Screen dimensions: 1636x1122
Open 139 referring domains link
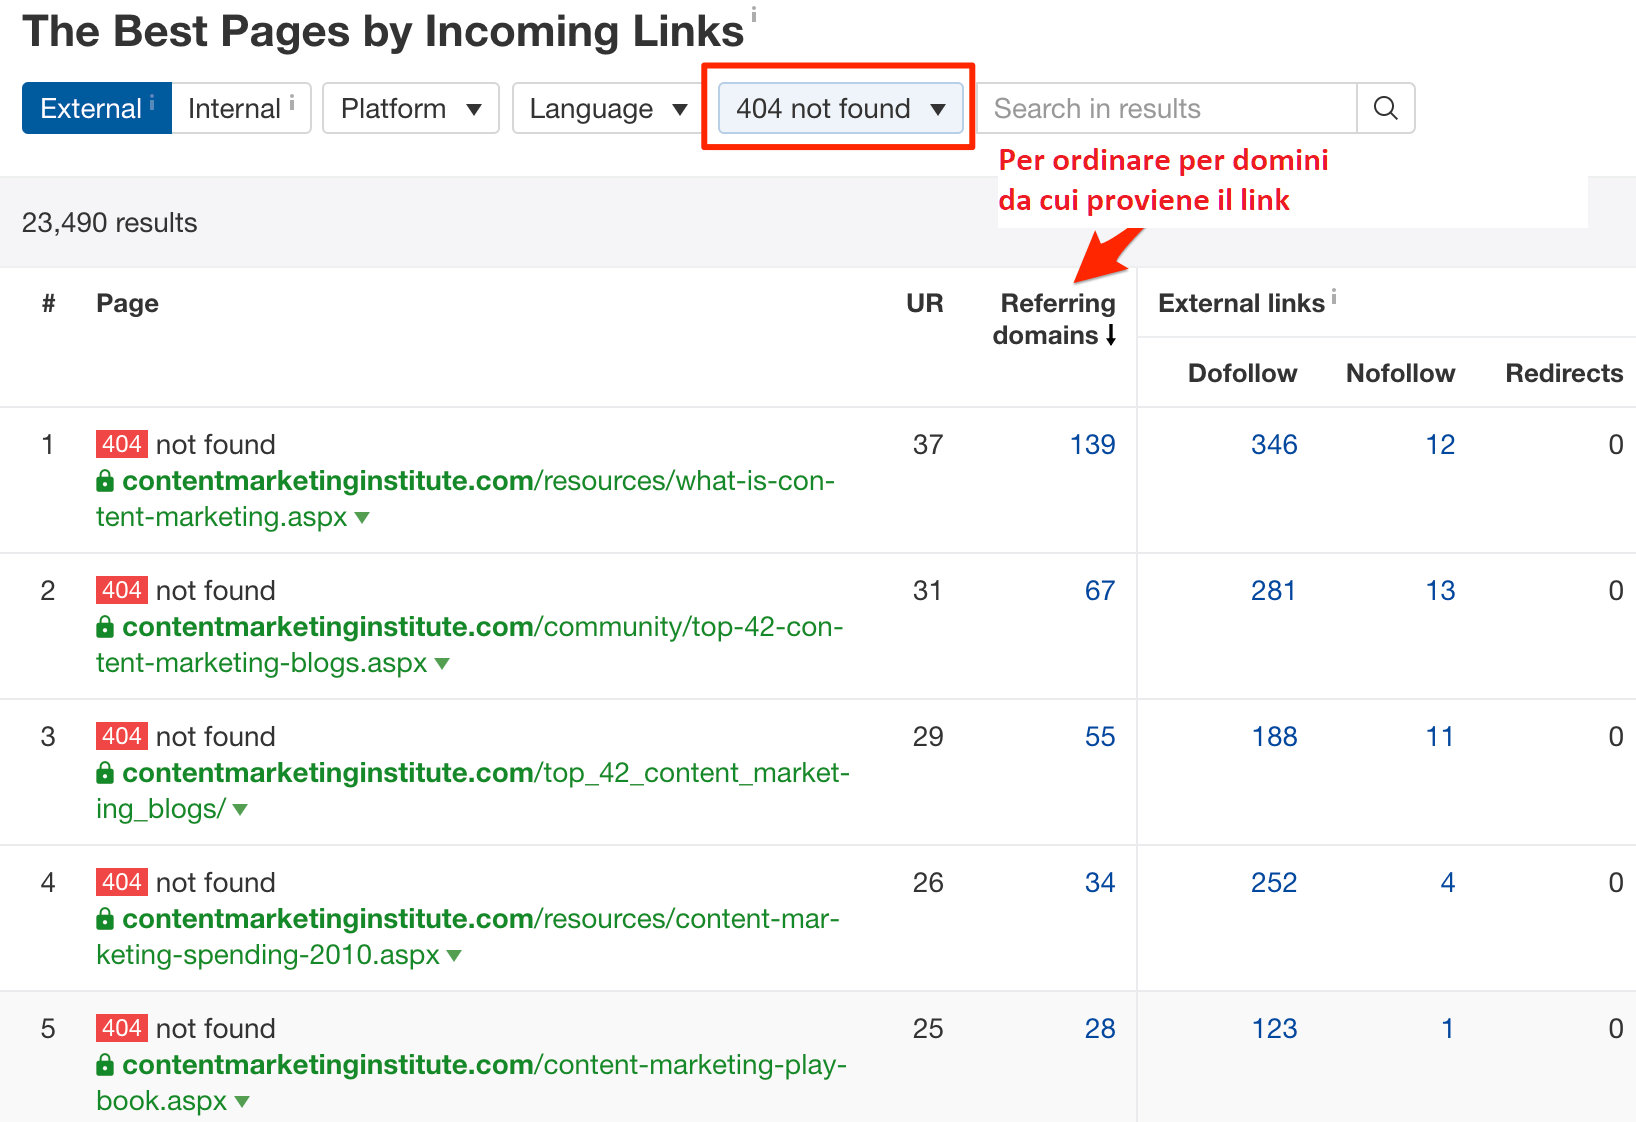tap(1092, 445)
